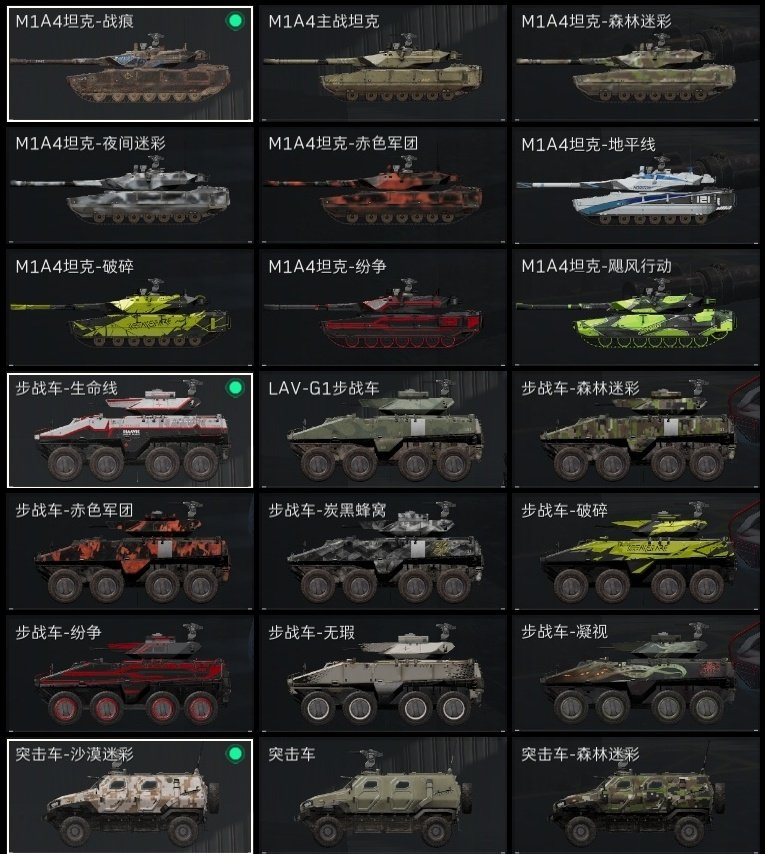Choose the 步战车-森林迷彩 skin
Screen dimensions: 765x854
tap(636, 430)
